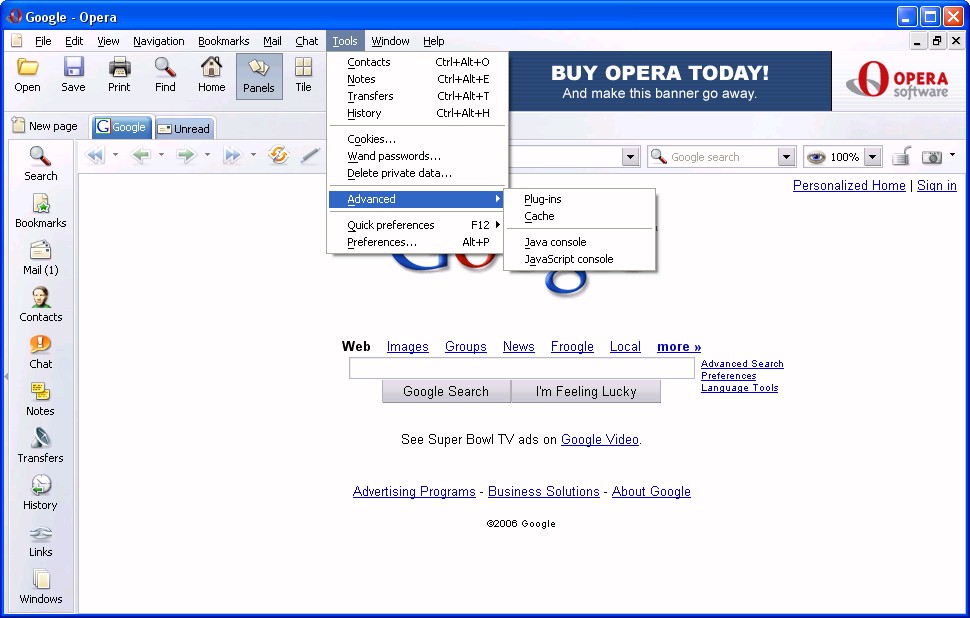Click the green Back arrow icon

click(141, 155)
